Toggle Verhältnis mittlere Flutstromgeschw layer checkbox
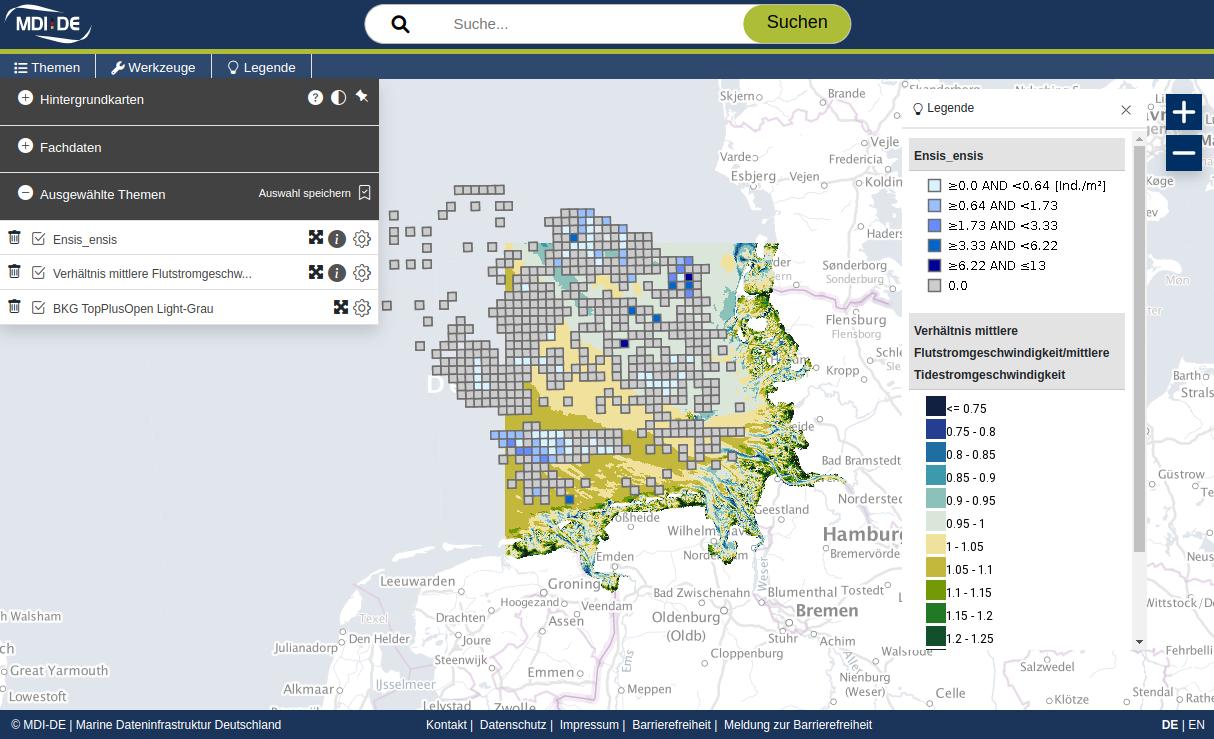Viewport: 1214px width, 739px height. [39, 273]
